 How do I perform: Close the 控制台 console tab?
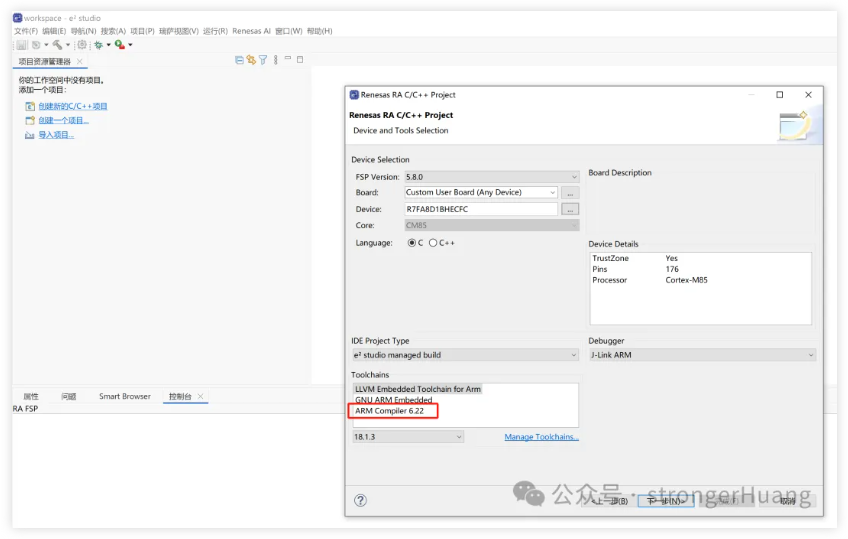pyautogui.click(x=201, y=396)
